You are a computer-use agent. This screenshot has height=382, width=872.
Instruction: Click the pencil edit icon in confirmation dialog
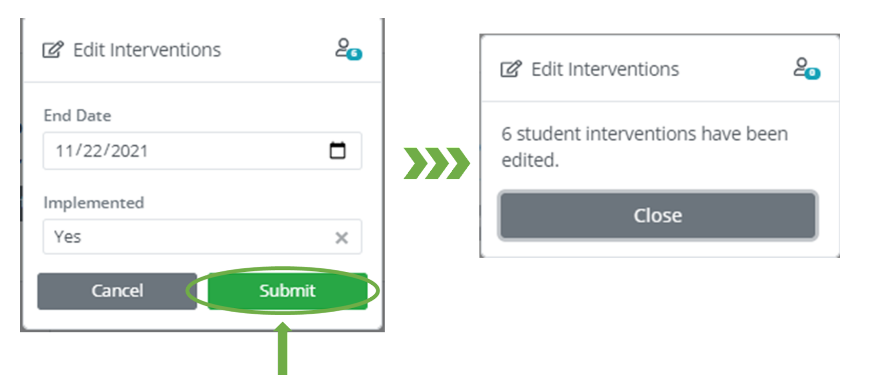[512, 70]
